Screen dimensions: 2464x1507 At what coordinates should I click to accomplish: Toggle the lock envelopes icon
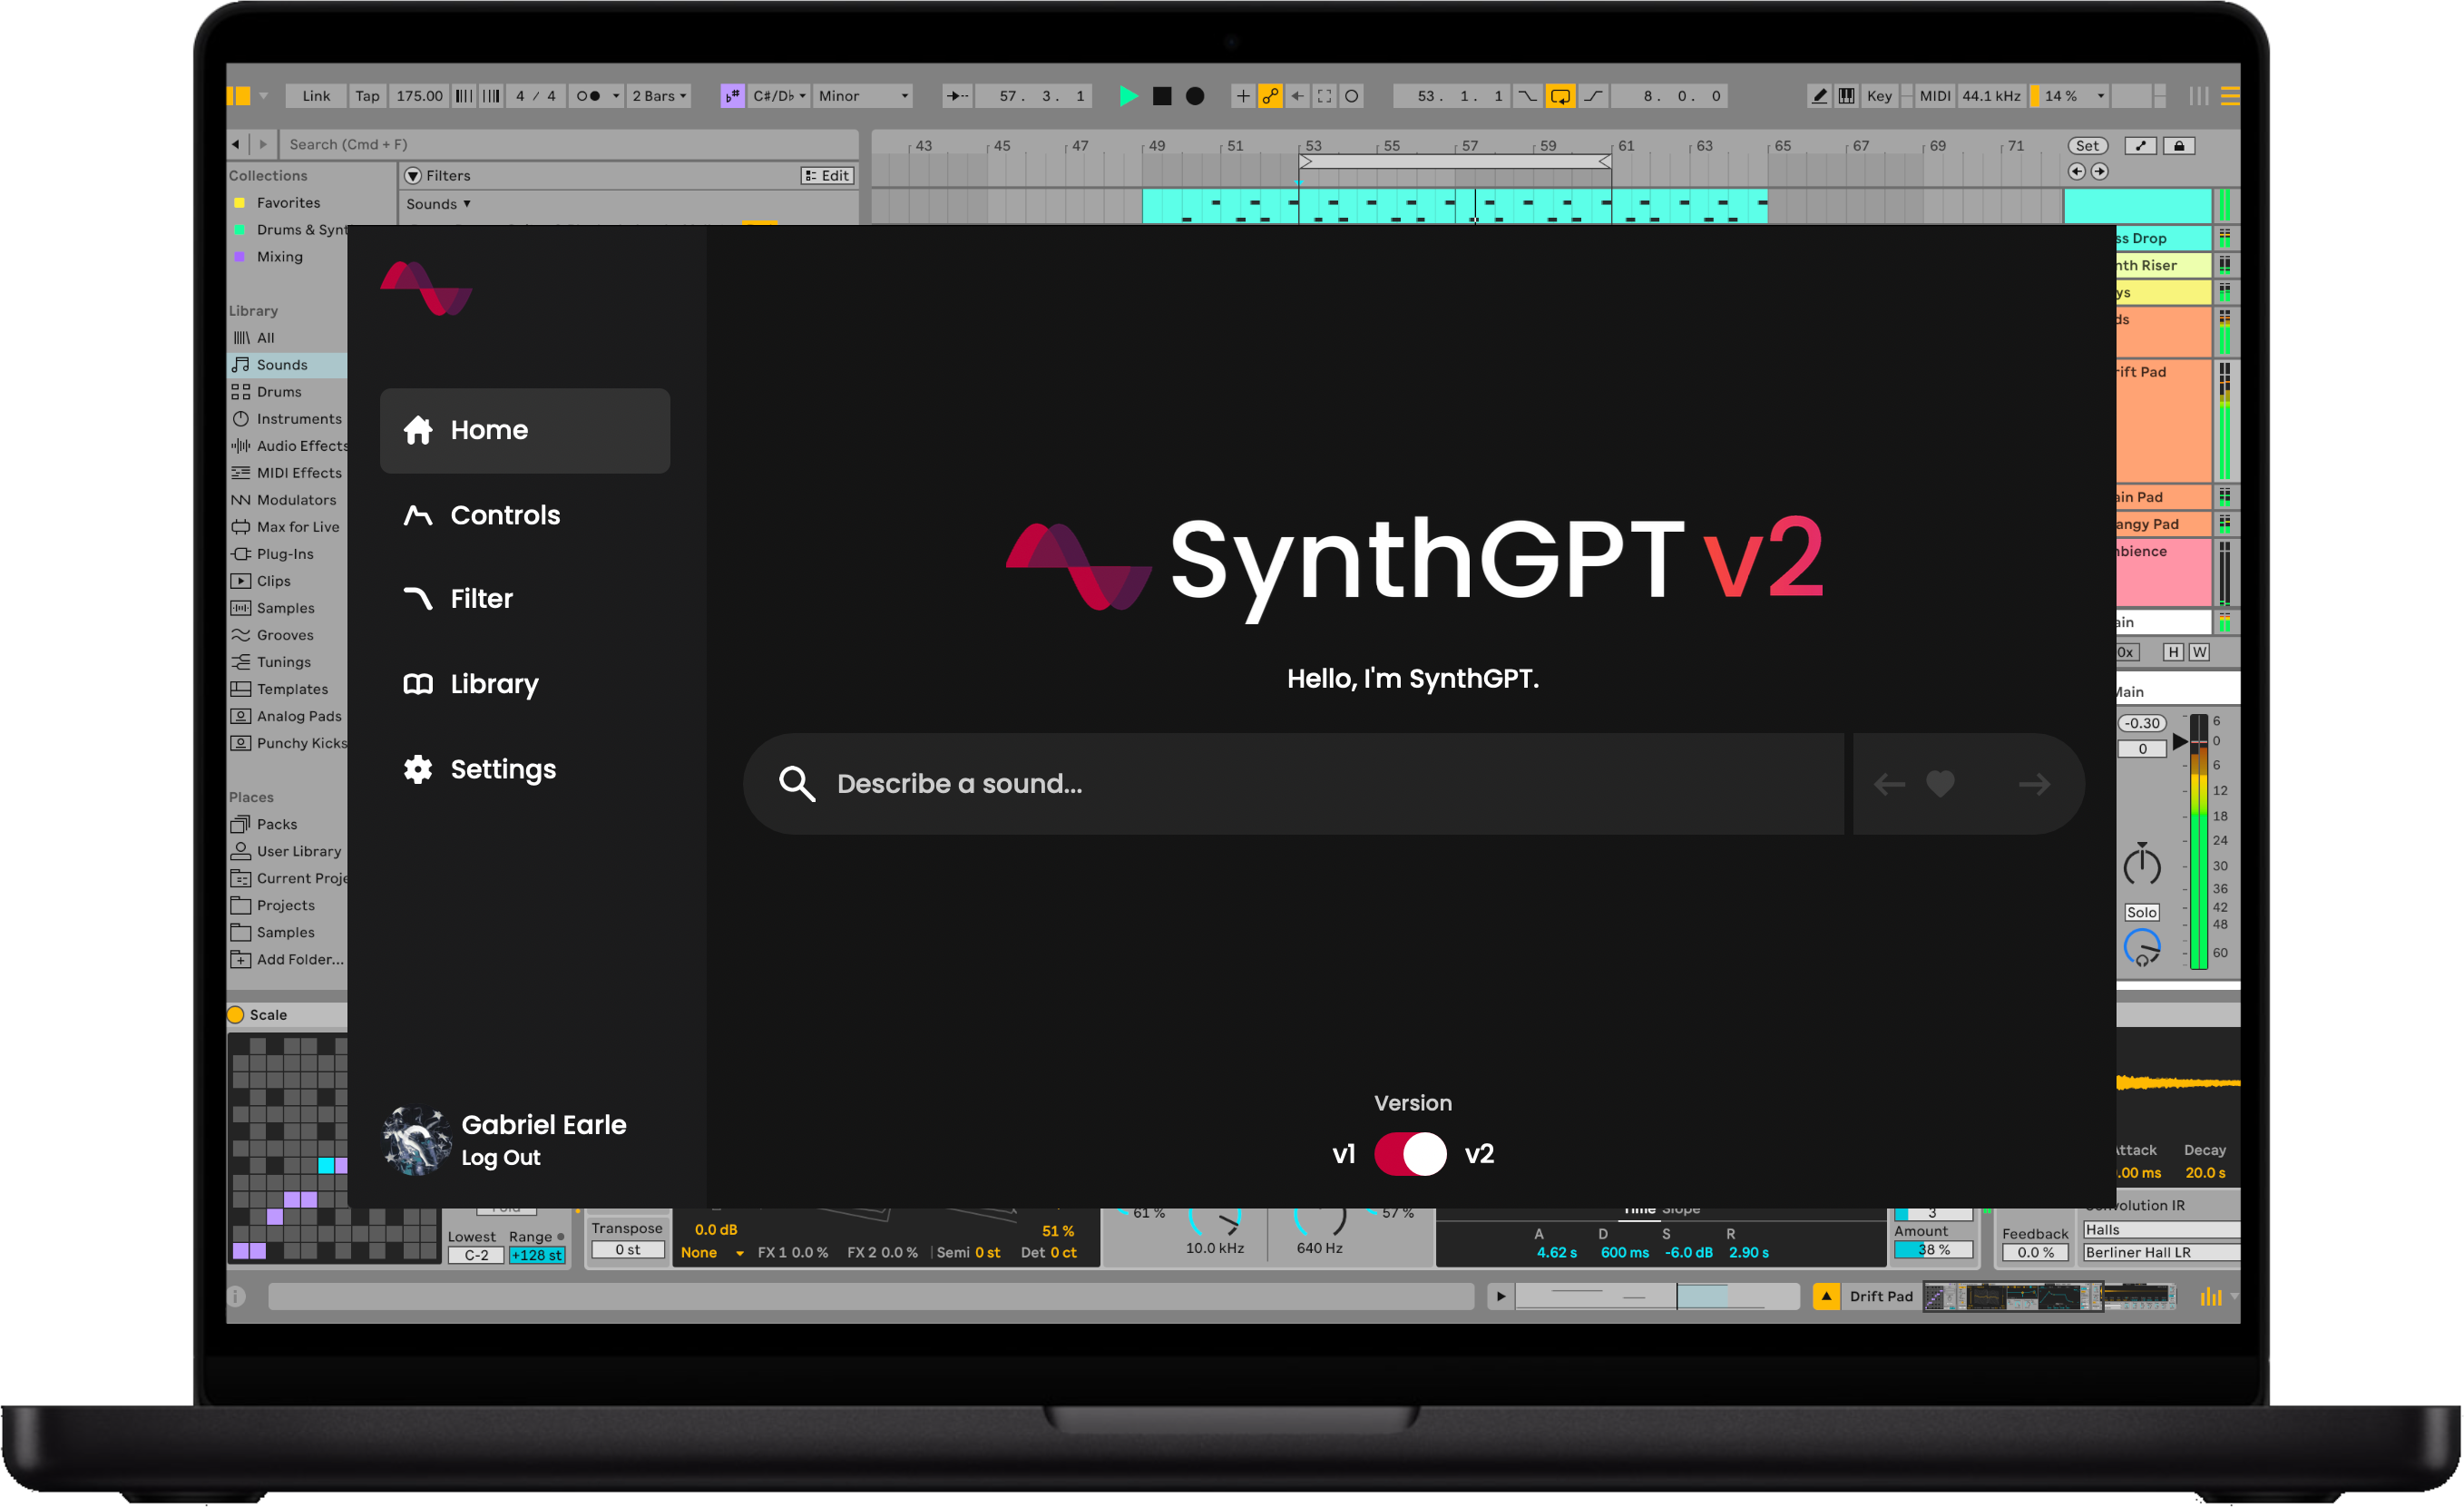point(2179,146)
